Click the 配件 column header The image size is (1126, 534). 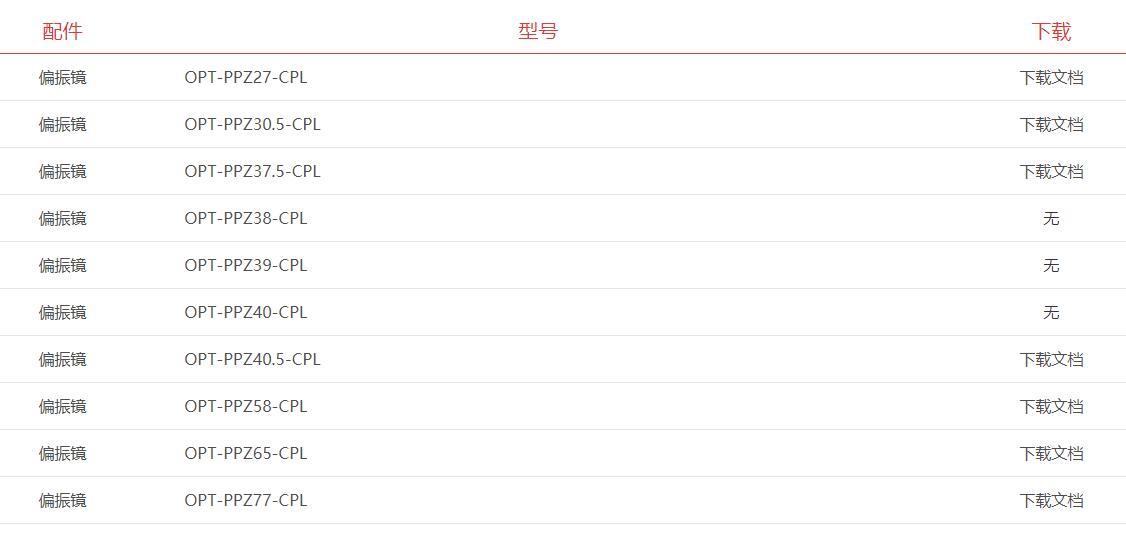pyautogui.click(x=62, y=32)
